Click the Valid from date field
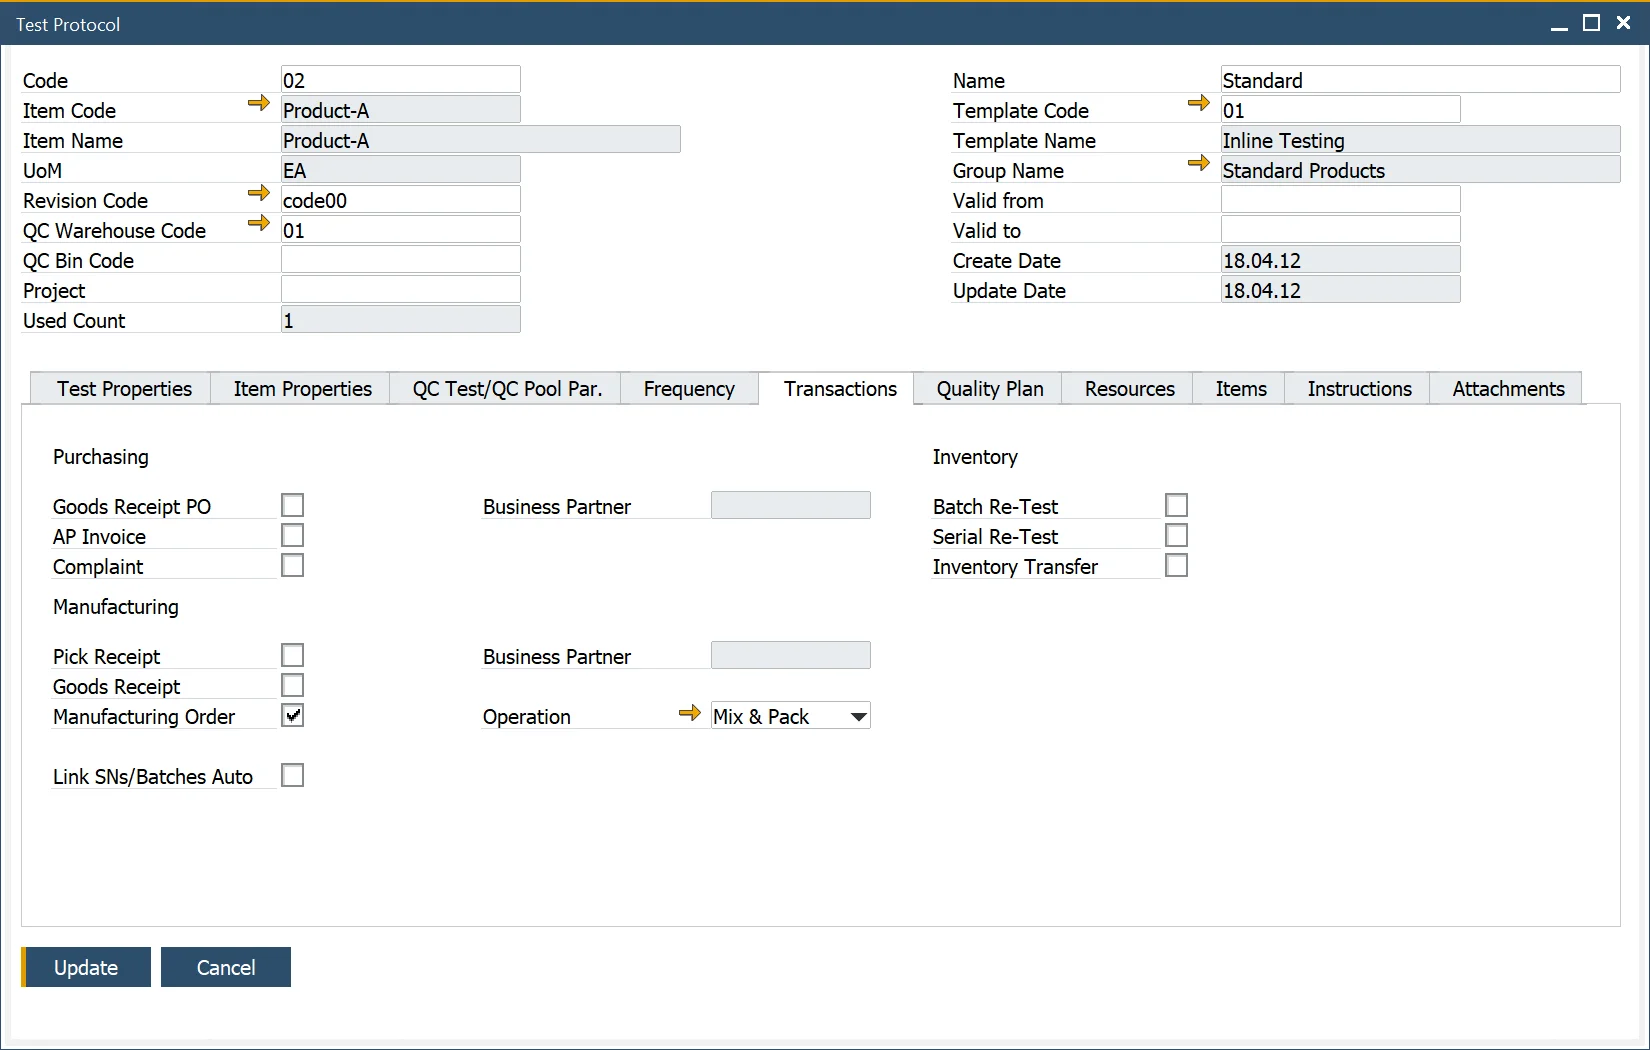 coord(1340,200)
